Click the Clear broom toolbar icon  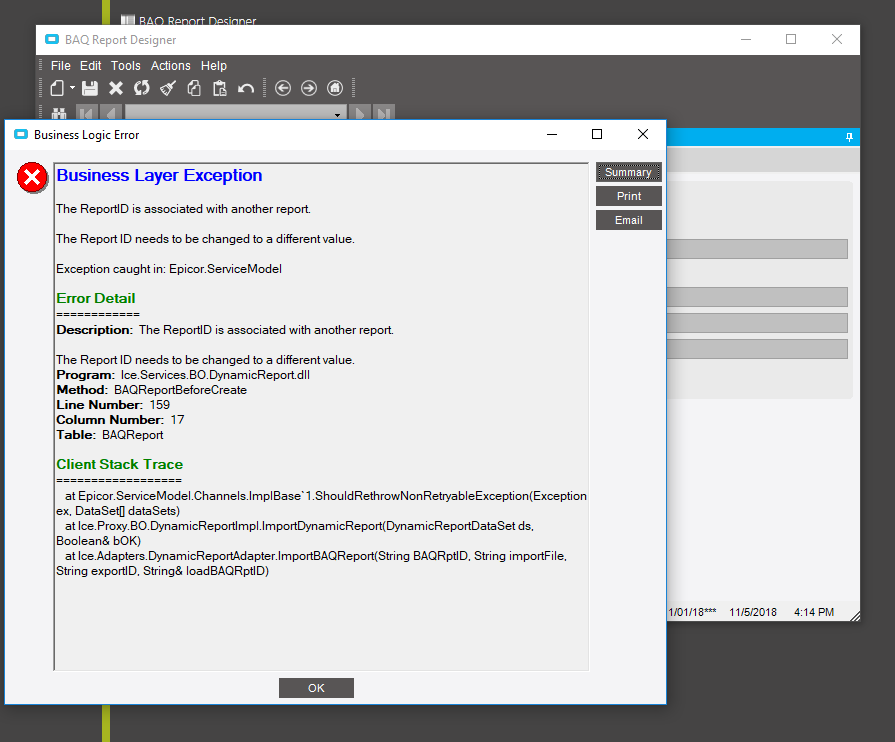[168, 88]
